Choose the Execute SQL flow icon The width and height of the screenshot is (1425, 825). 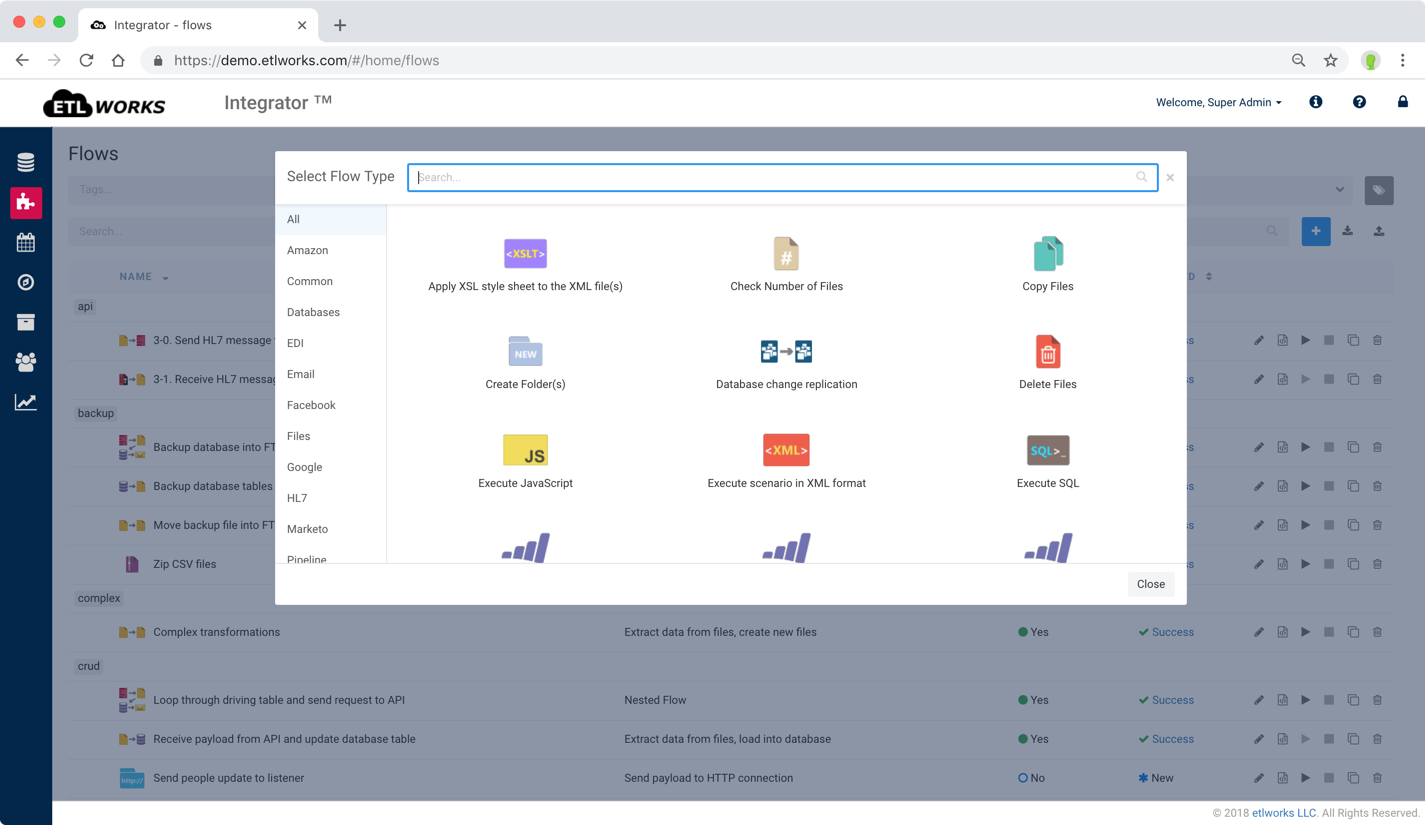click(1047, 450)
